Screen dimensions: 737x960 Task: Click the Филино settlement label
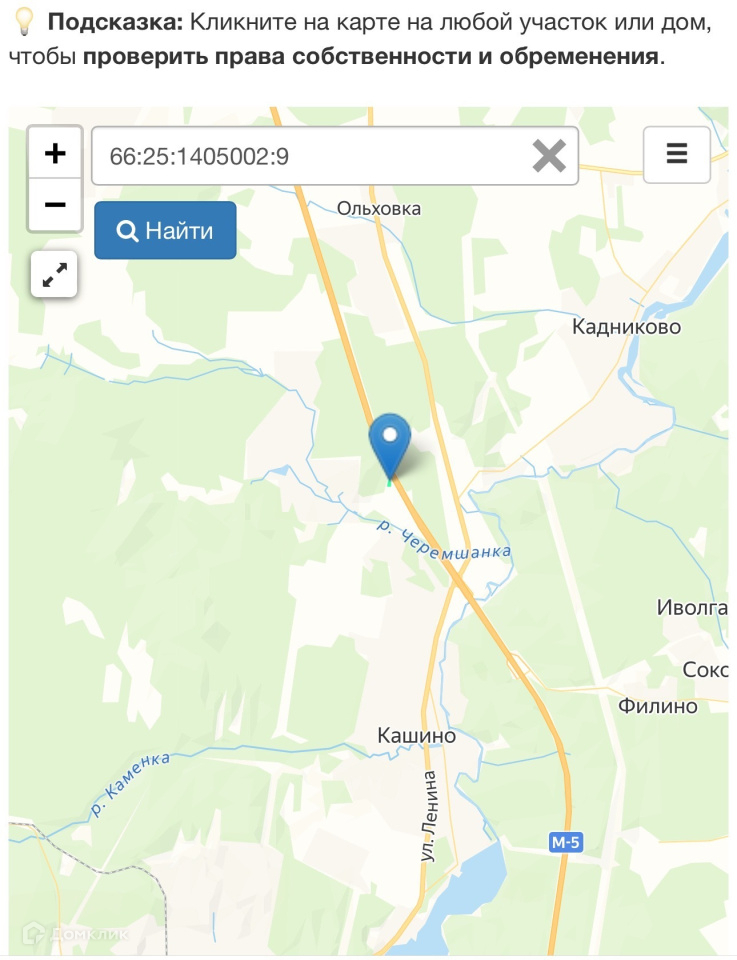pos(657,706)
